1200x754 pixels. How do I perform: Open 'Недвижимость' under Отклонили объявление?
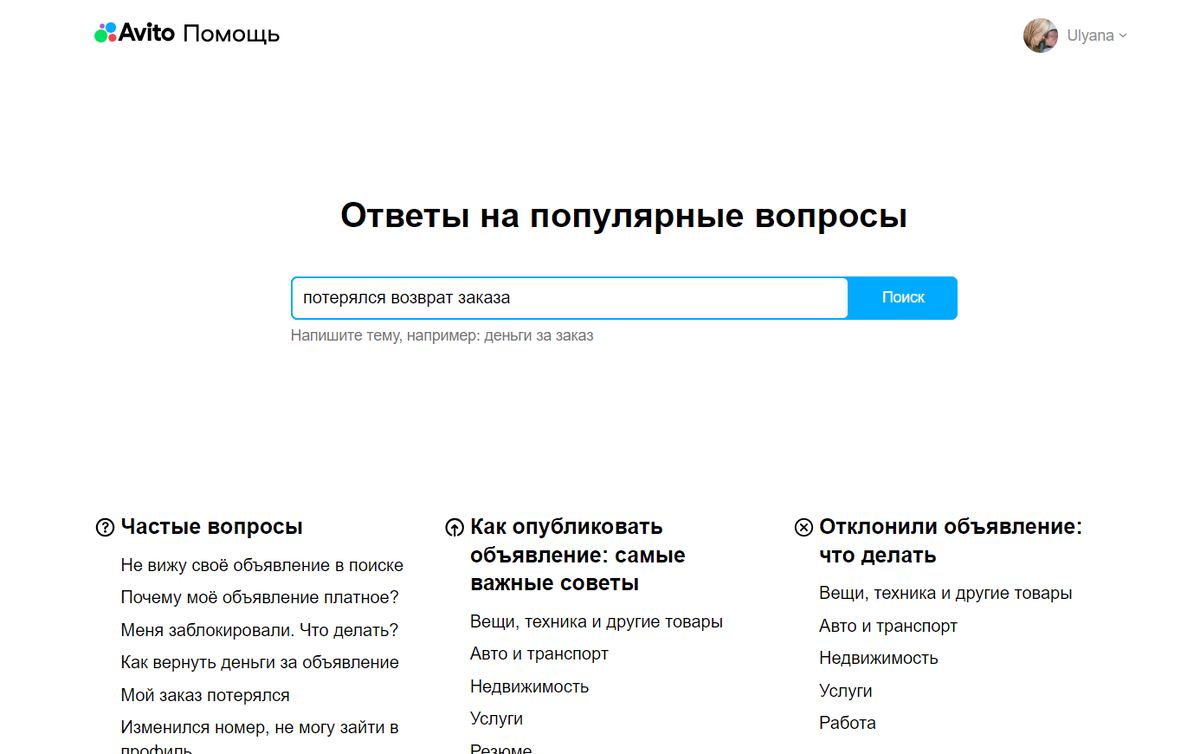tap(878, 658)
